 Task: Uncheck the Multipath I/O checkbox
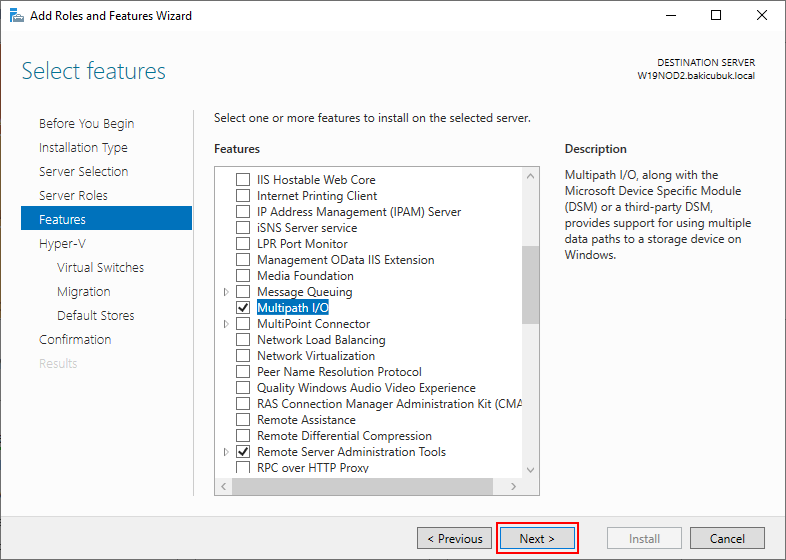(243, 307)
